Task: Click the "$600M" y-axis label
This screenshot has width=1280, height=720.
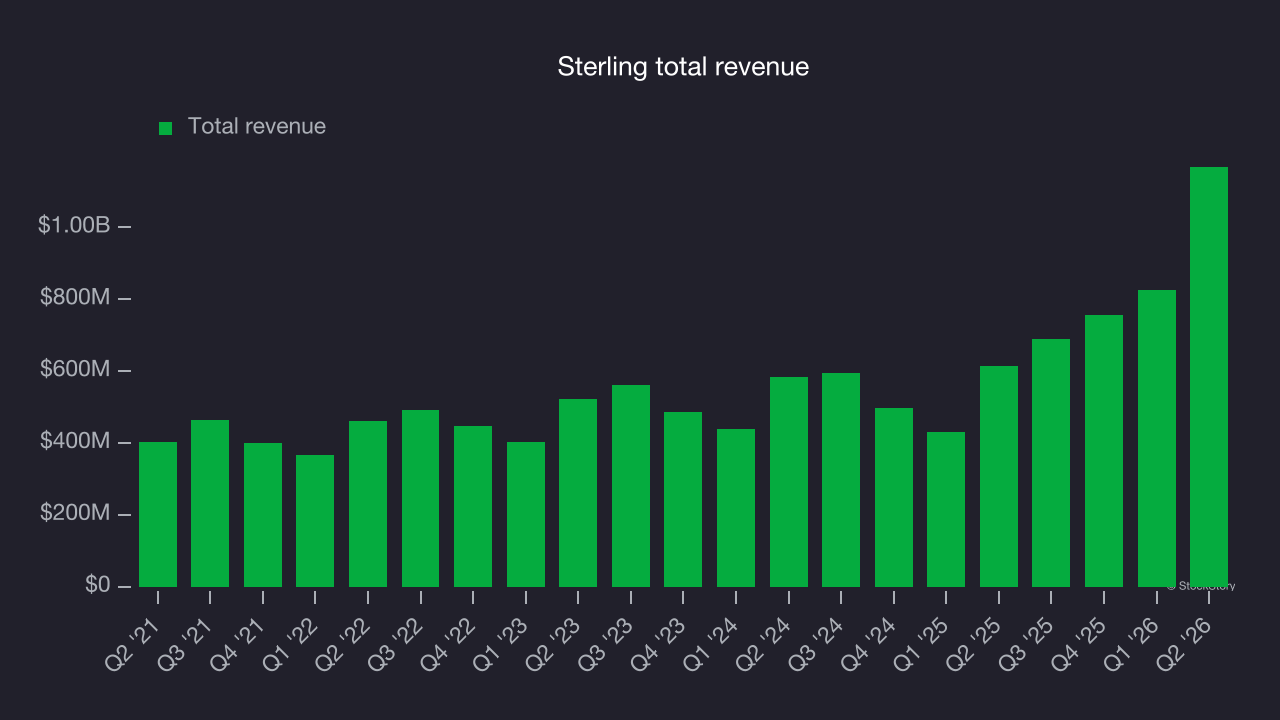Action: pos(76,370)
